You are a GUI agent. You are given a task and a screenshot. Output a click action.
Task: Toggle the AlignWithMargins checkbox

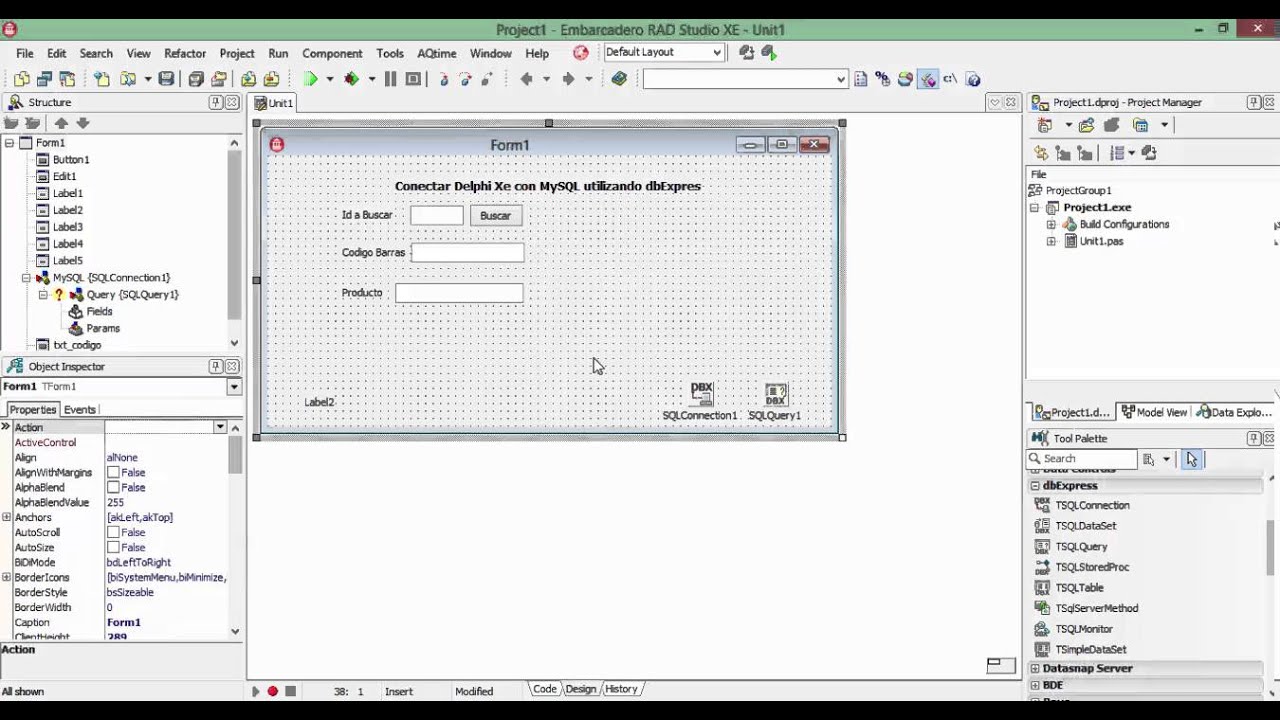click(113, 472)
